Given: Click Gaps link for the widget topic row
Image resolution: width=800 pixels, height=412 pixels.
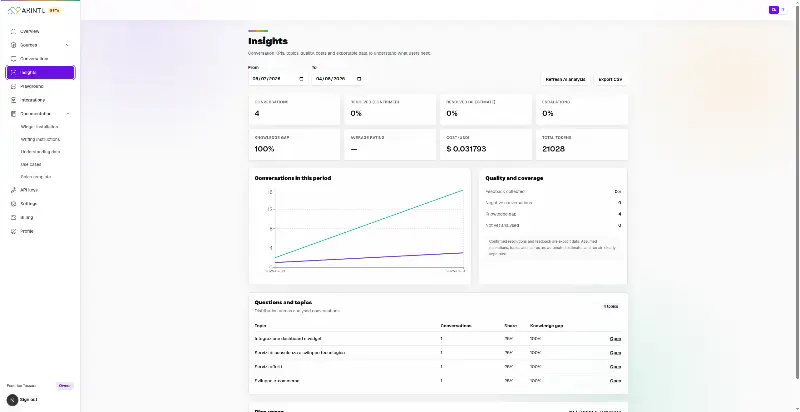Looking at the screenshot, I should tap(615, 339).
